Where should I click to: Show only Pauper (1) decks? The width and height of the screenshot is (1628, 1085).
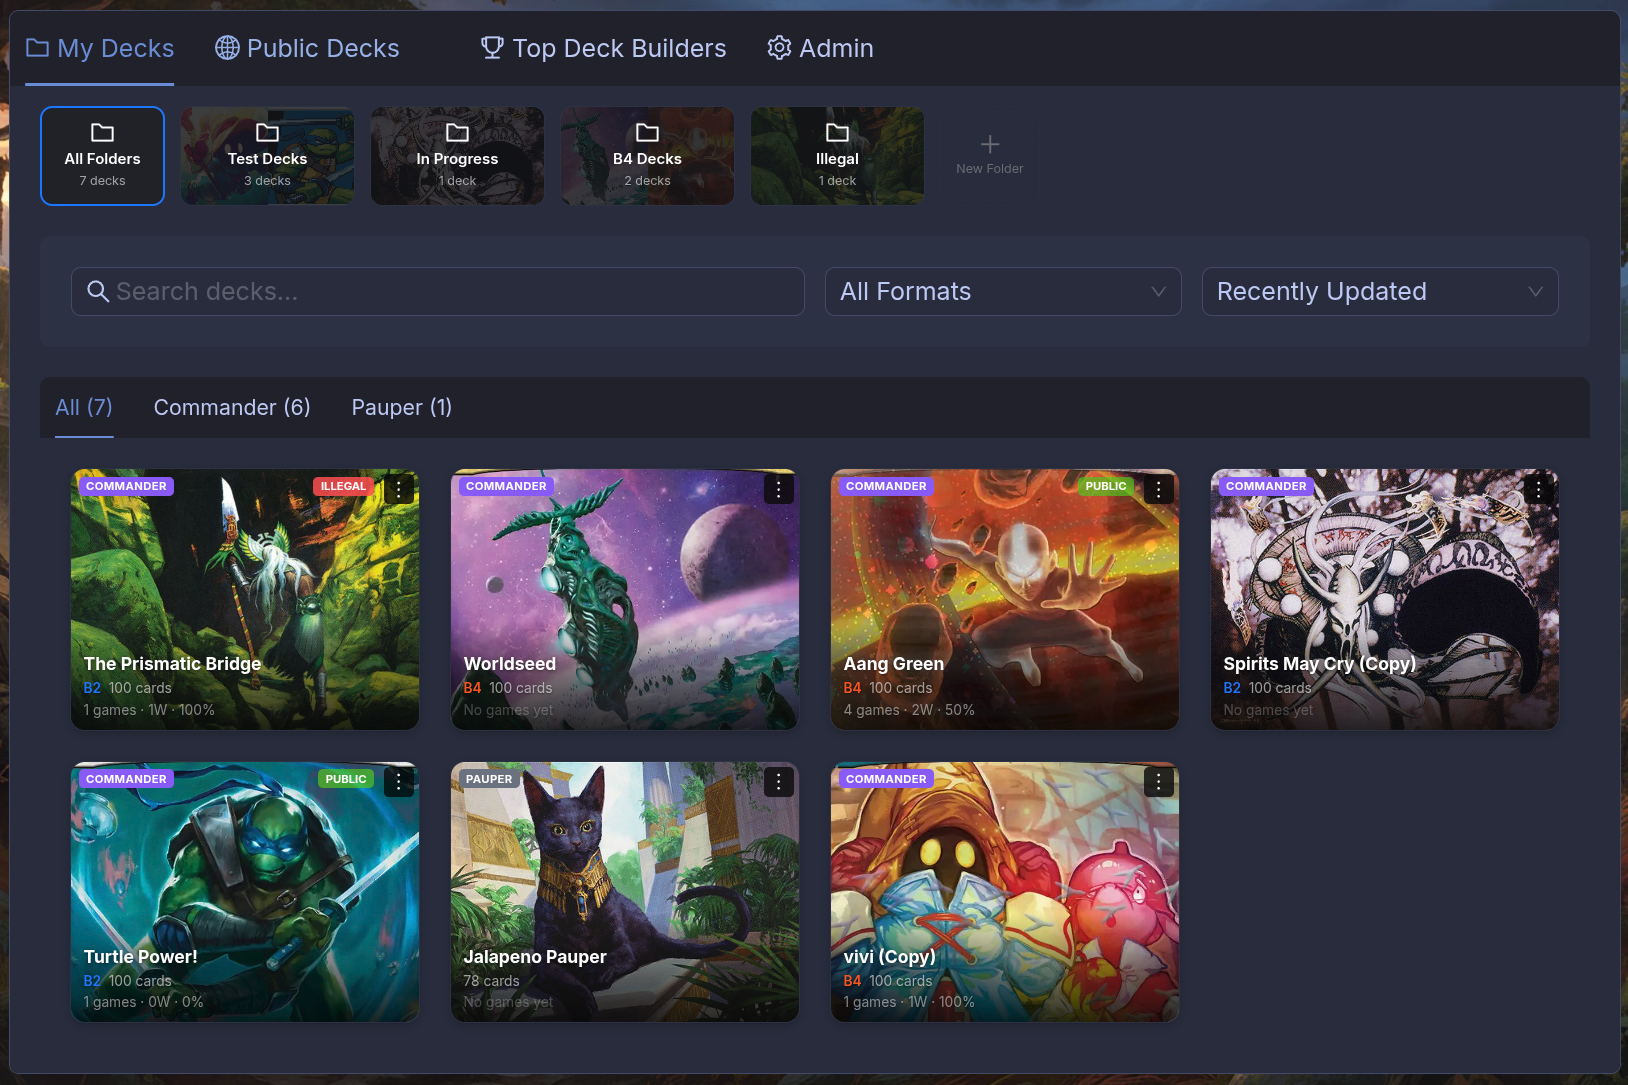tap(401, 407)
